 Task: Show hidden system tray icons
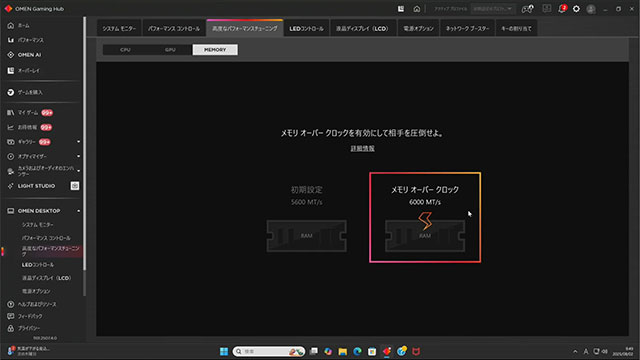[575, 351]
